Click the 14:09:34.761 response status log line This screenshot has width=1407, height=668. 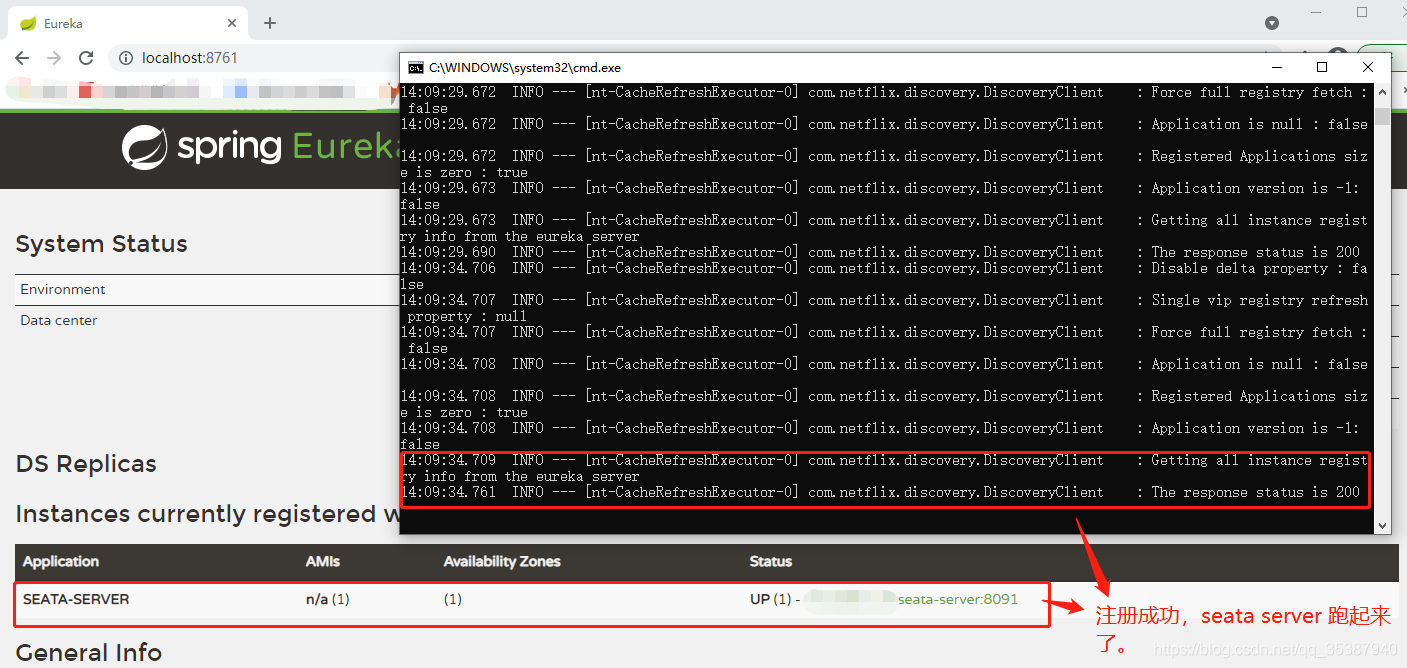[881, 492]
